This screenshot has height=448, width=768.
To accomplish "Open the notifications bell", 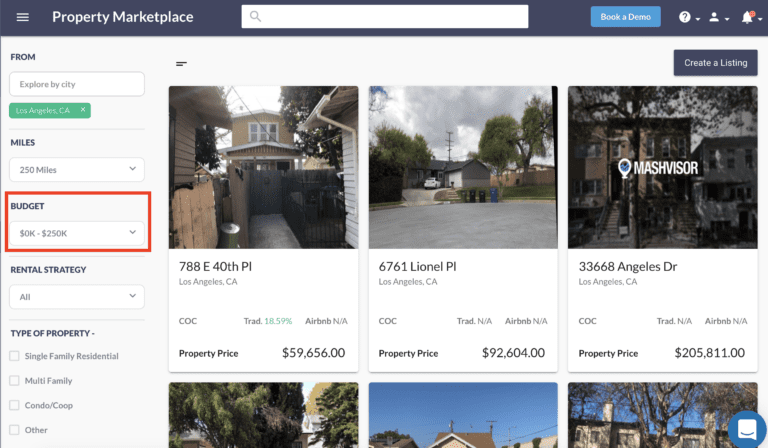I will 746,17.
